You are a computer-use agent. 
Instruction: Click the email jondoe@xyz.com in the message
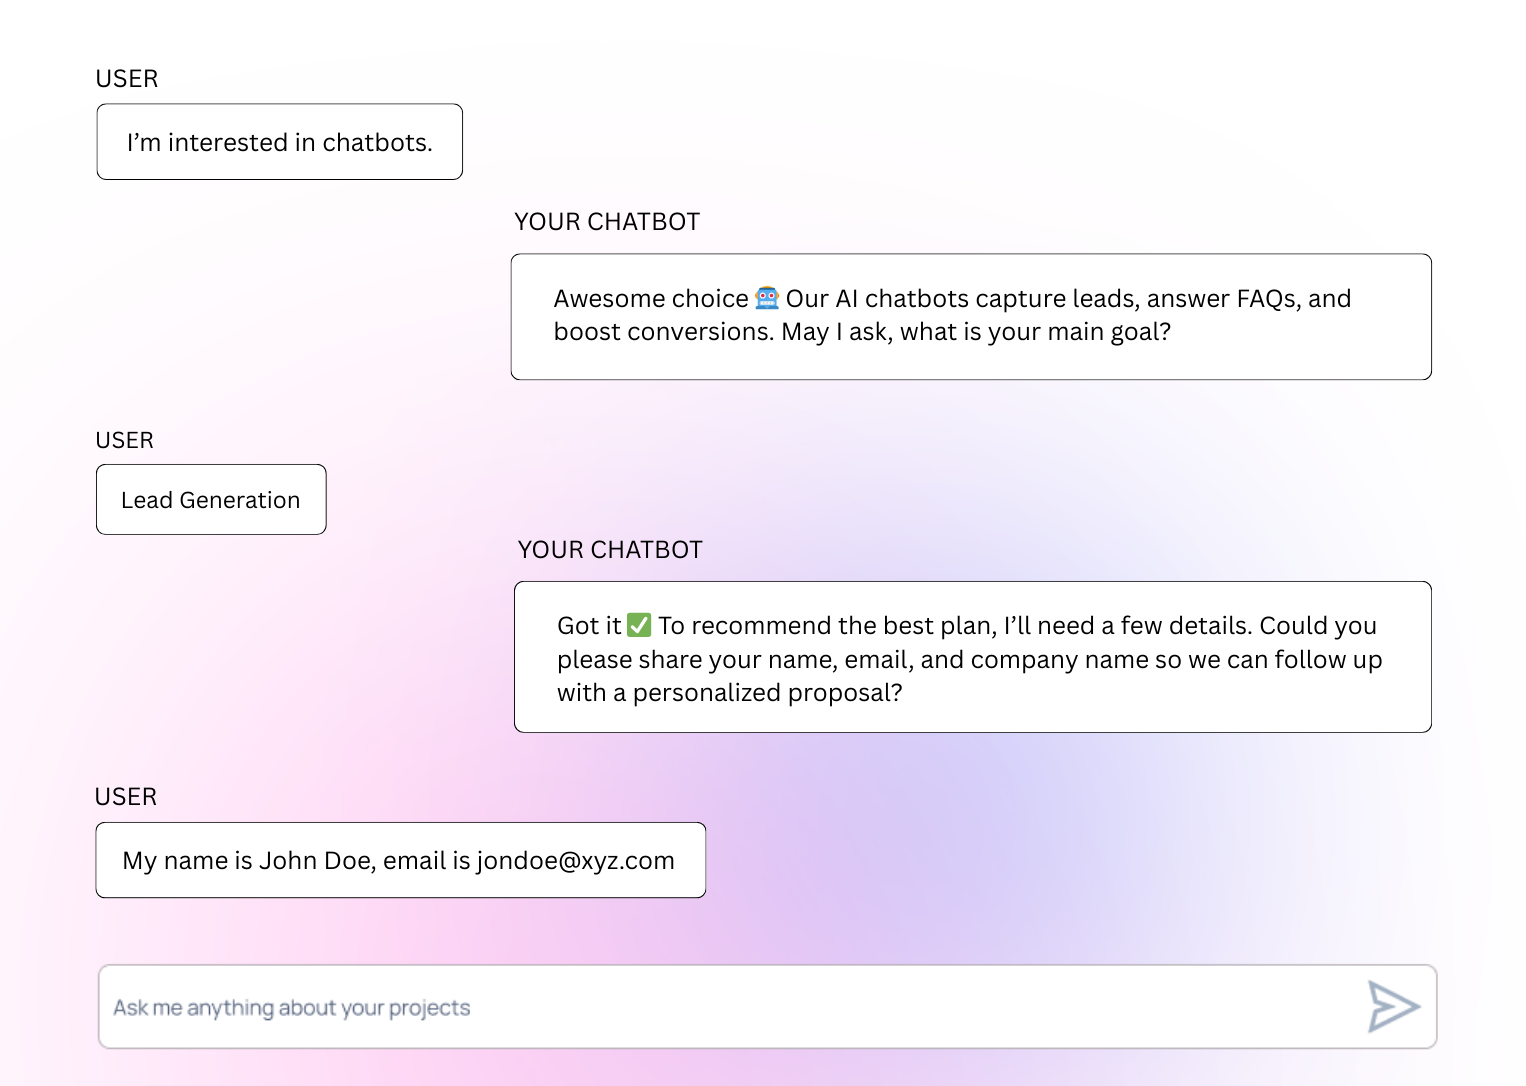575,861
